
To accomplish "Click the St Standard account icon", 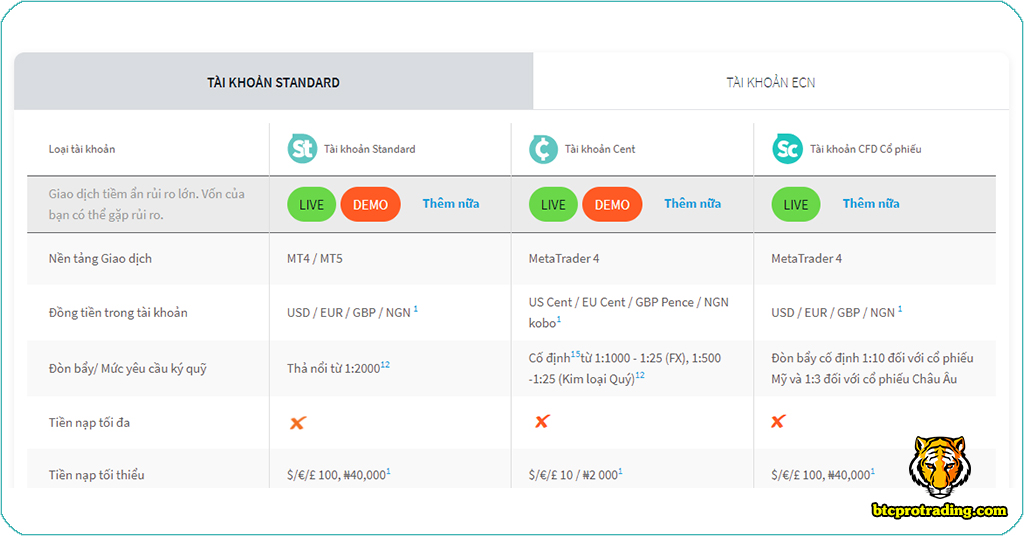I will (302, 149).
